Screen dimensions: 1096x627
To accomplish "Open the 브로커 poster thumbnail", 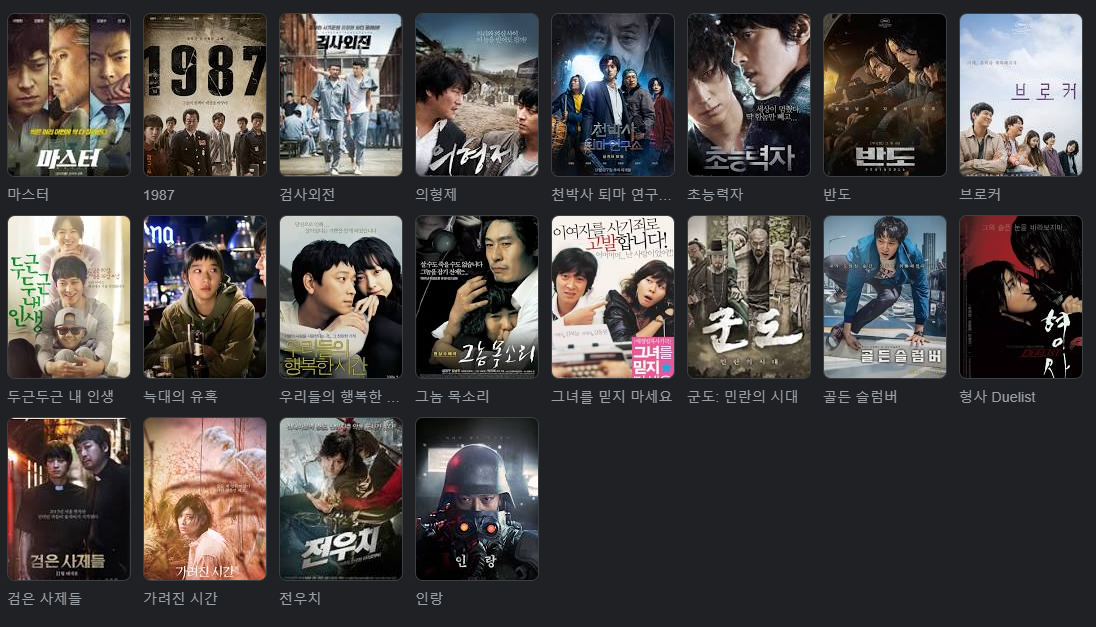I will pyautogui.click(x=1021, y=95).
